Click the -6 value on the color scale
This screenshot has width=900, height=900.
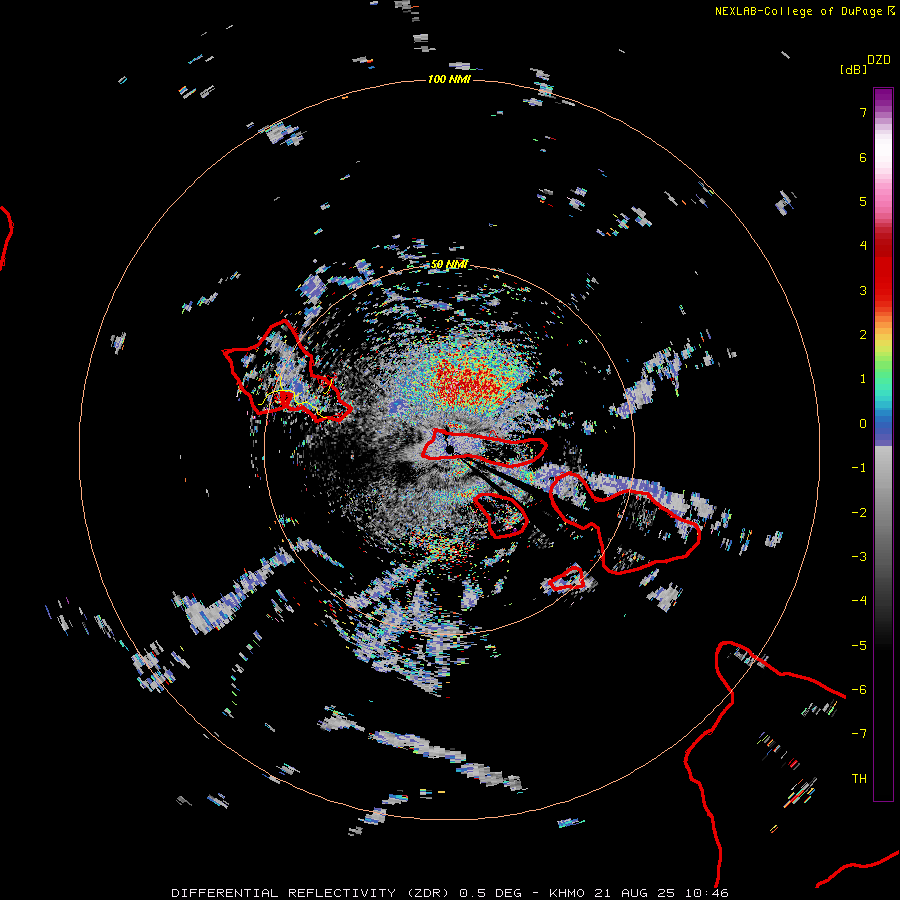tap(859, 690)
